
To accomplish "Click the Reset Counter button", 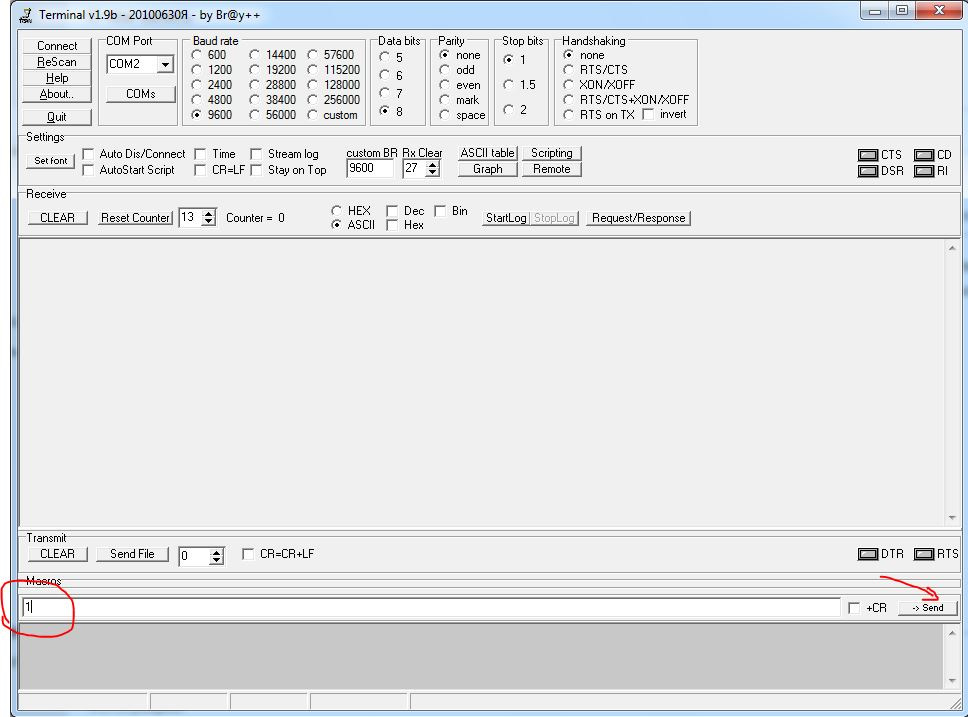I will coord(135,218).
